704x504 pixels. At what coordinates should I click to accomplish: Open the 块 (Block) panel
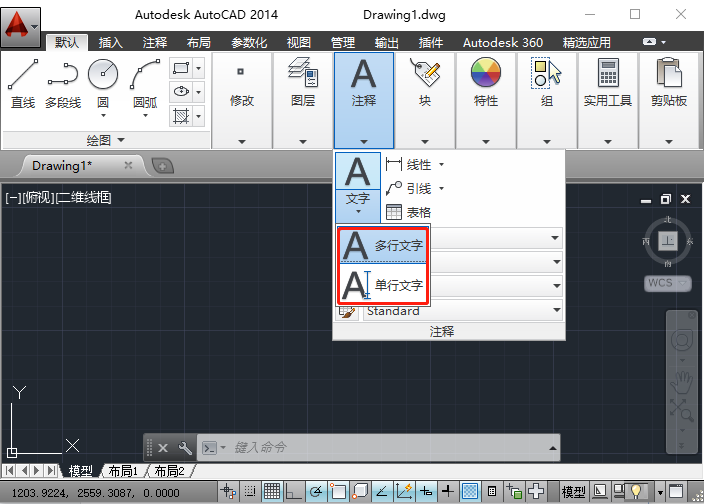coord(425,100)
